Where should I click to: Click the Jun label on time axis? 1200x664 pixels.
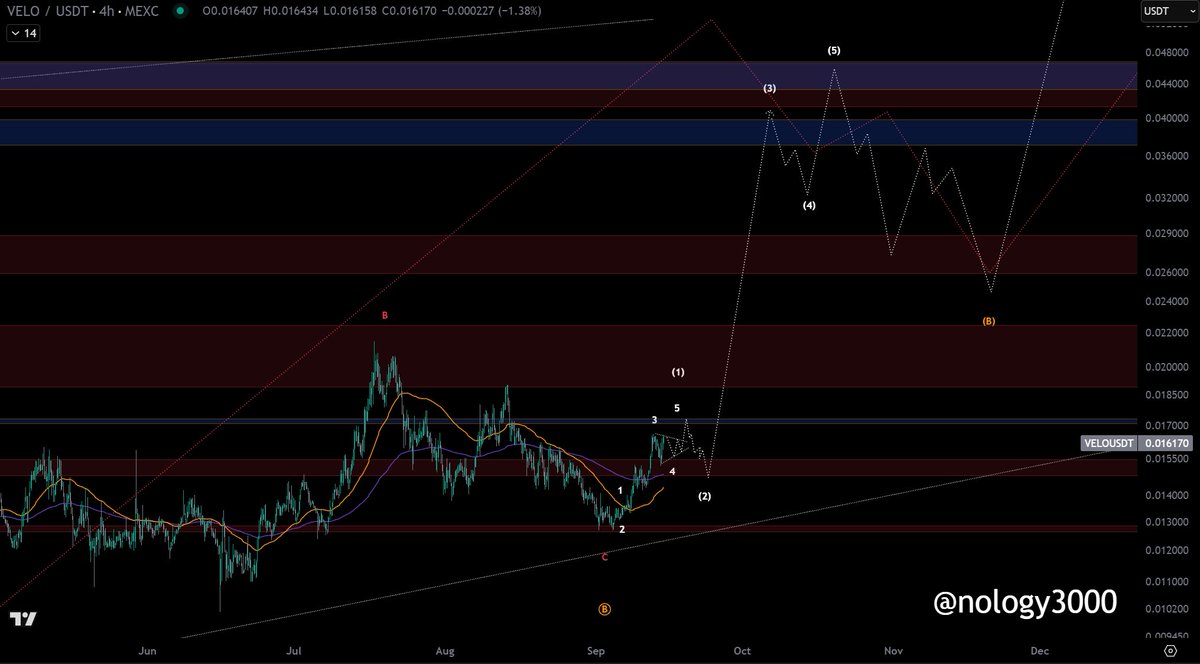tap(148, 650)
